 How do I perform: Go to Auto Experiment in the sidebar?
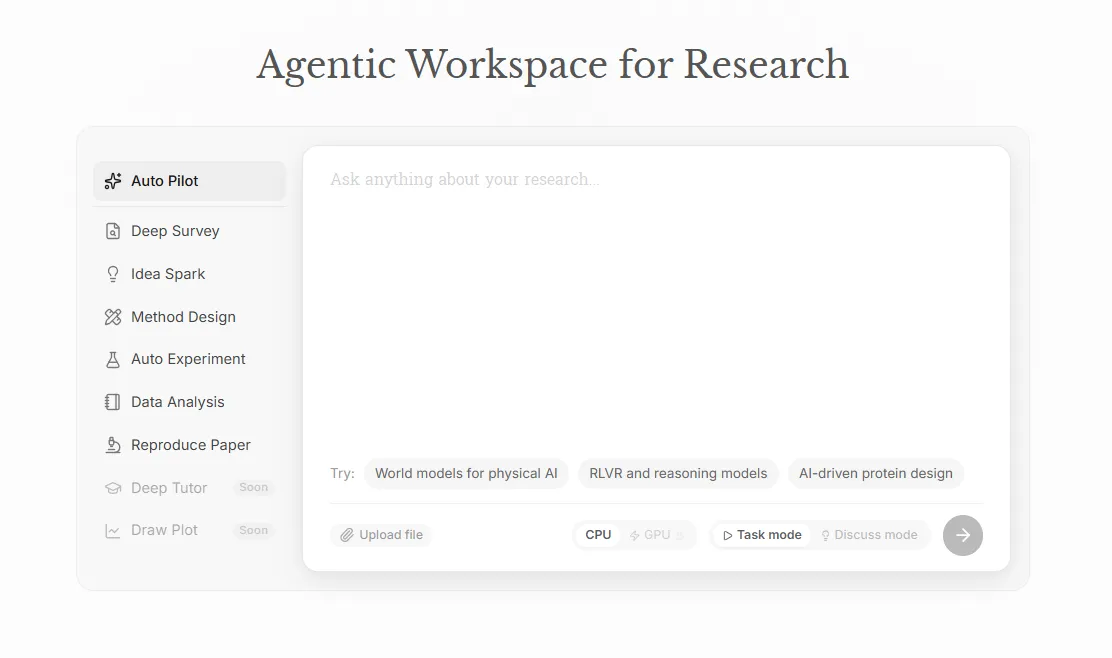tap(189, 359)
